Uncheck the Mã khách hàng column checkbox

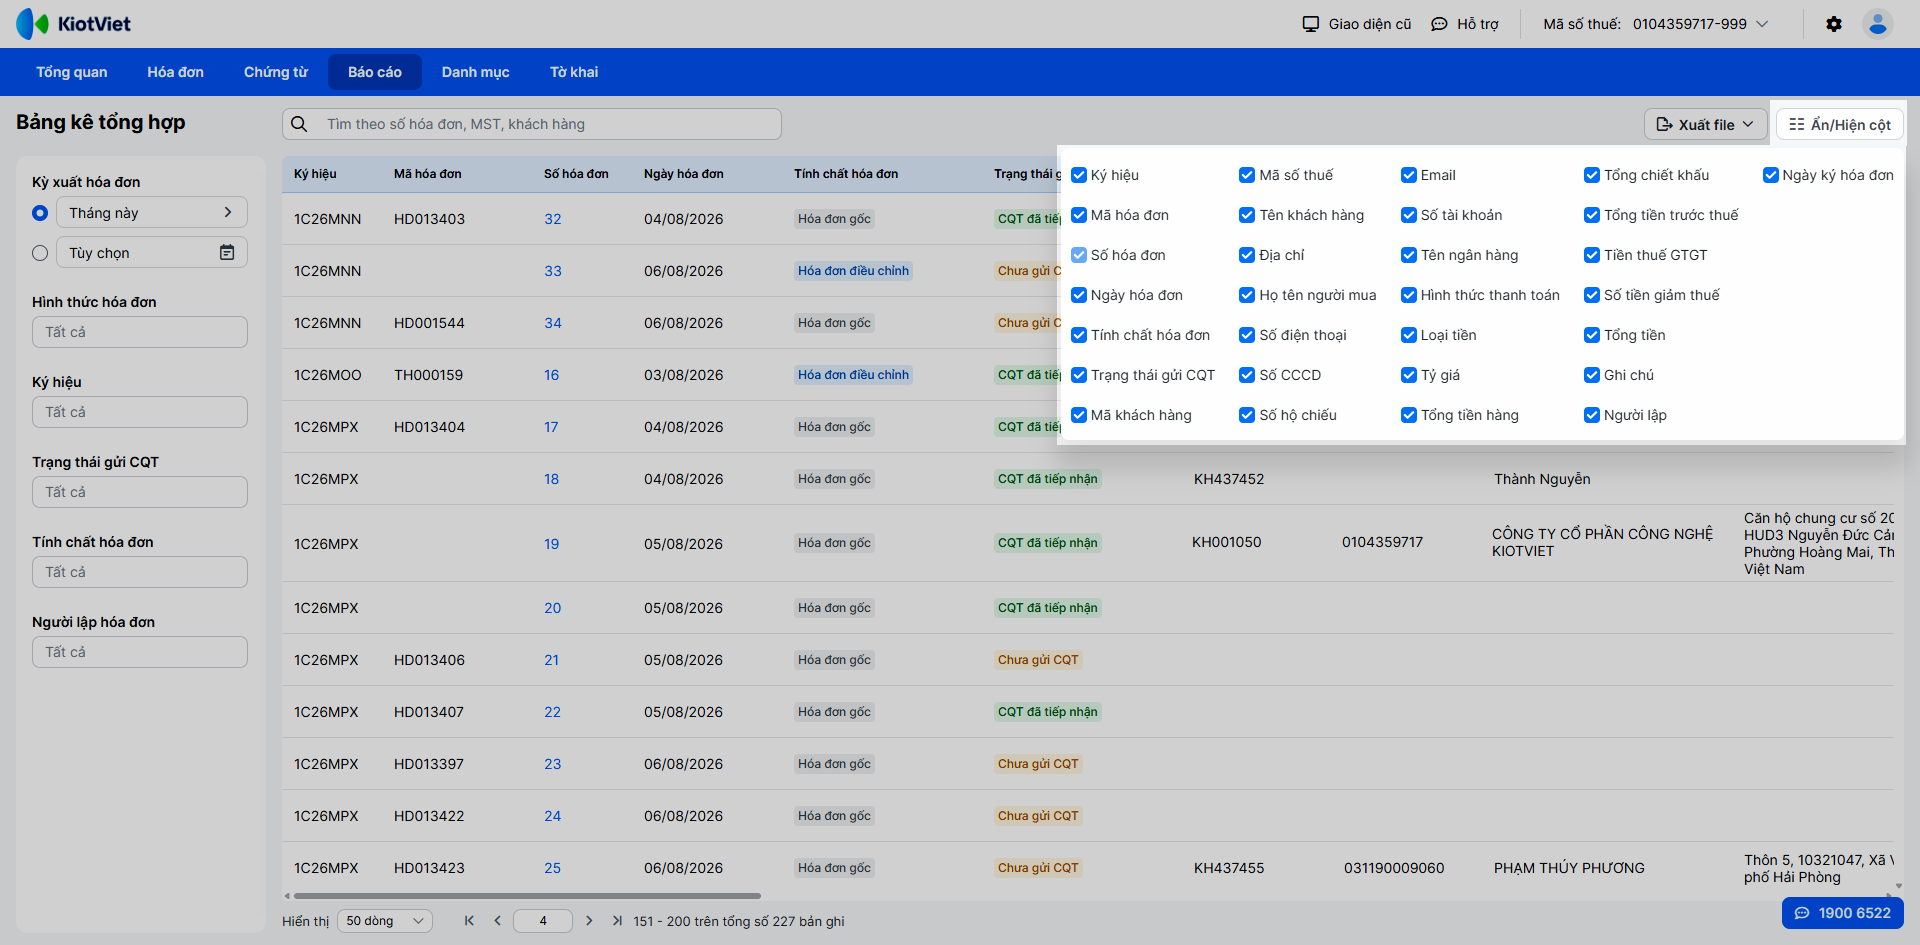[x=1078, y=415]
